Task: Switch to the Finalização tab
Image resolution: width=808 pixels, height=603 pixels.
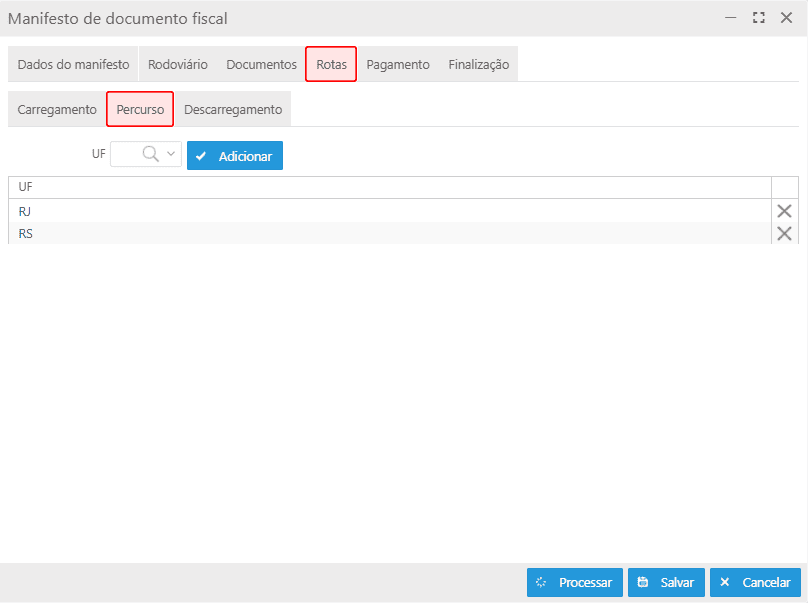Action: pyautogui.click(x=478, y=64)
